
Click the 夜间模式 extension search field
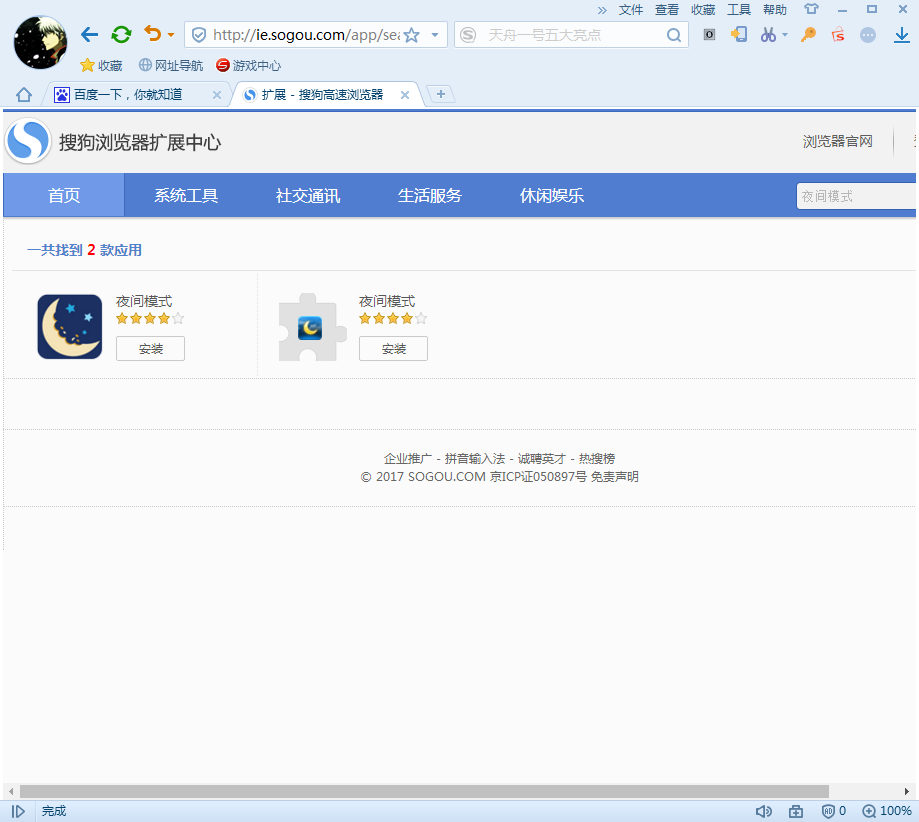coord(857,196)
